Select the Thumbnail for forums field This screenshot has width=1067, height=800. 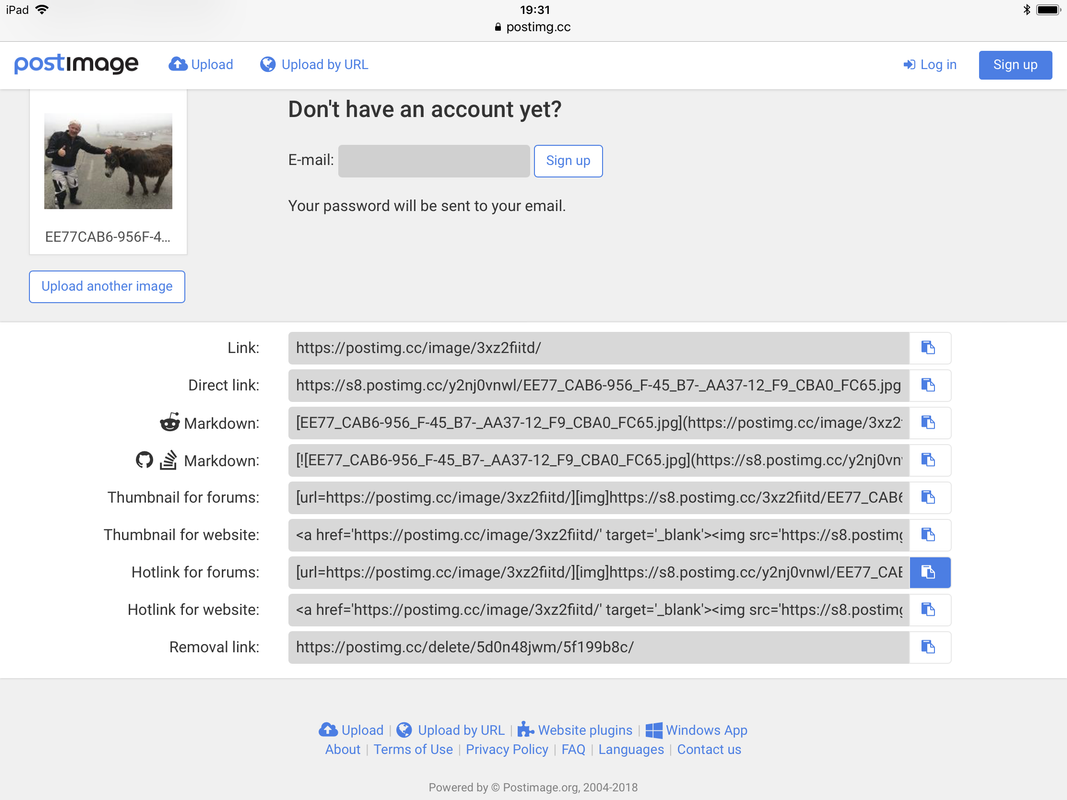tap(599, 498)
